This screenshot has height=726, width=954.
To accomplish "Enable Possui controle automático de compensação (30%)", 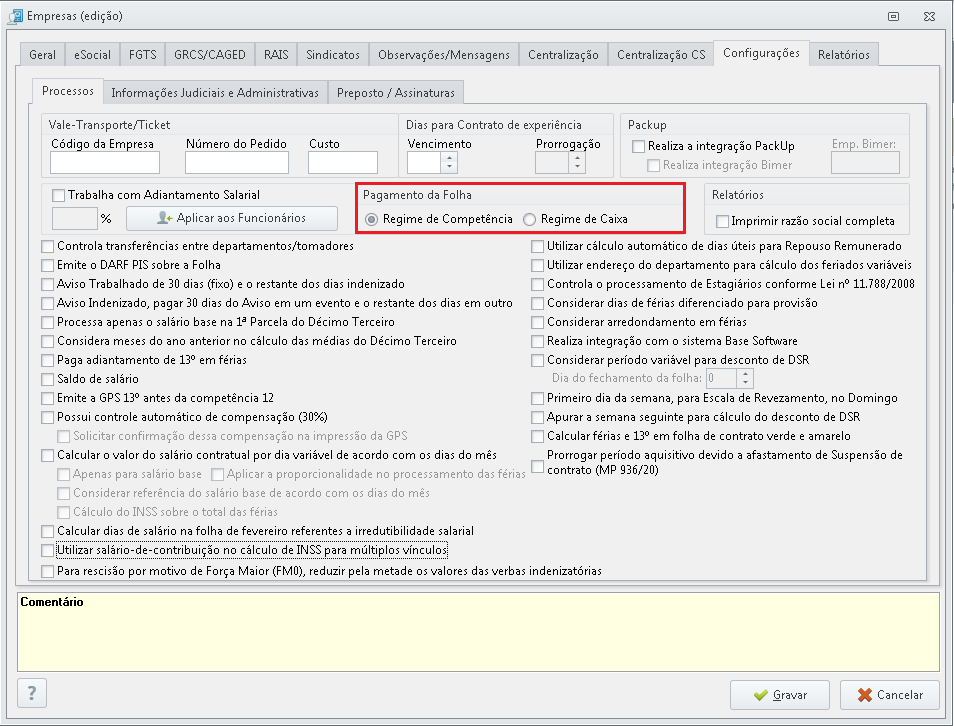I will (47, 417).
